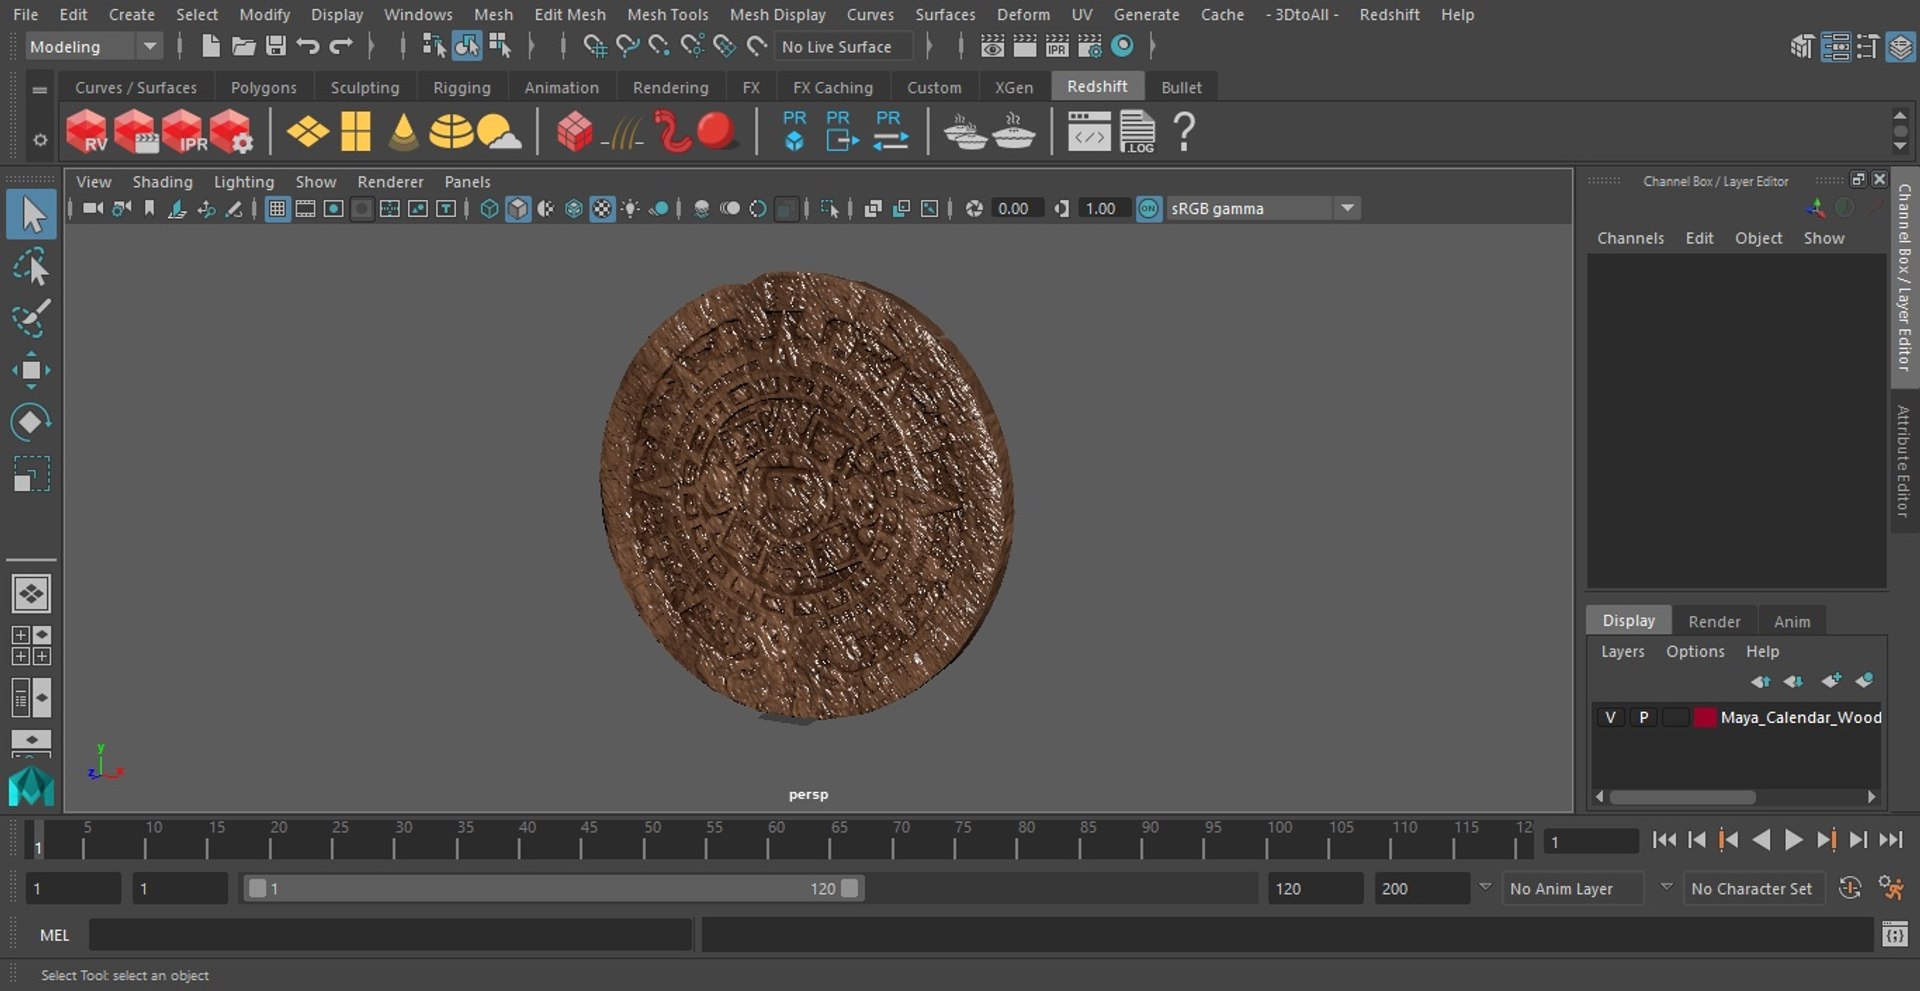Image resolution: width=1920 pixels, height=991 pixels.
Task: Switch to the Bullet shelf tab
Action: (1181, 87)
